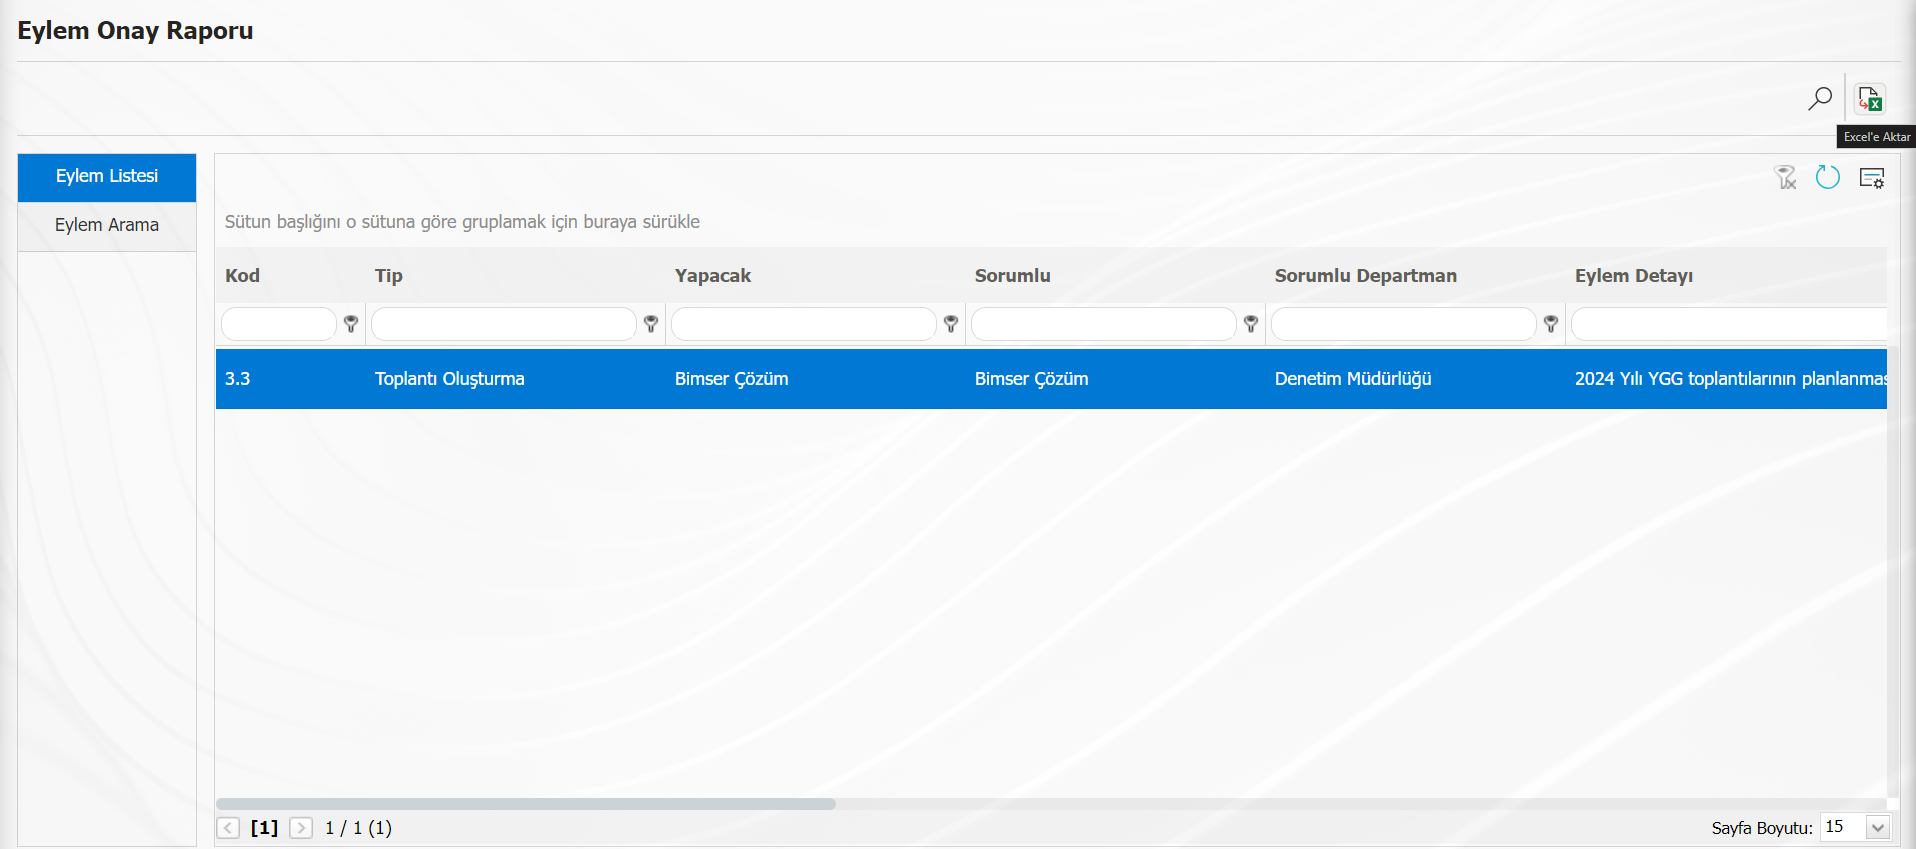Viewport: 1916px width, 849px height.
Task: Go to next page with right arrow
Action: point(301,828)
